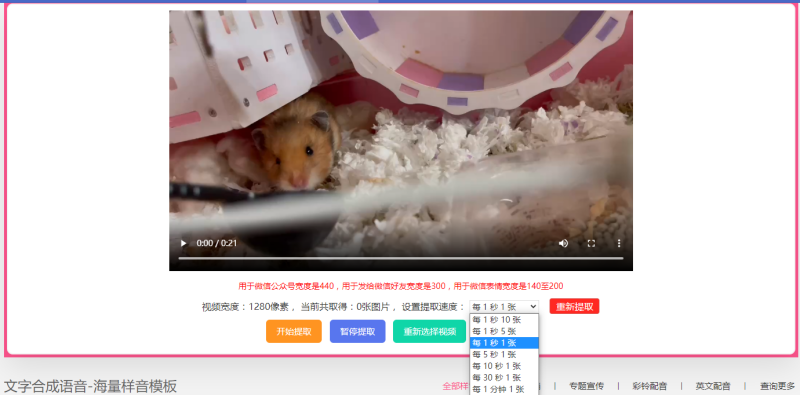The image size is (800, 395).
Task: Mute the video using the speaker icon
Action: [x=563, y=243]
